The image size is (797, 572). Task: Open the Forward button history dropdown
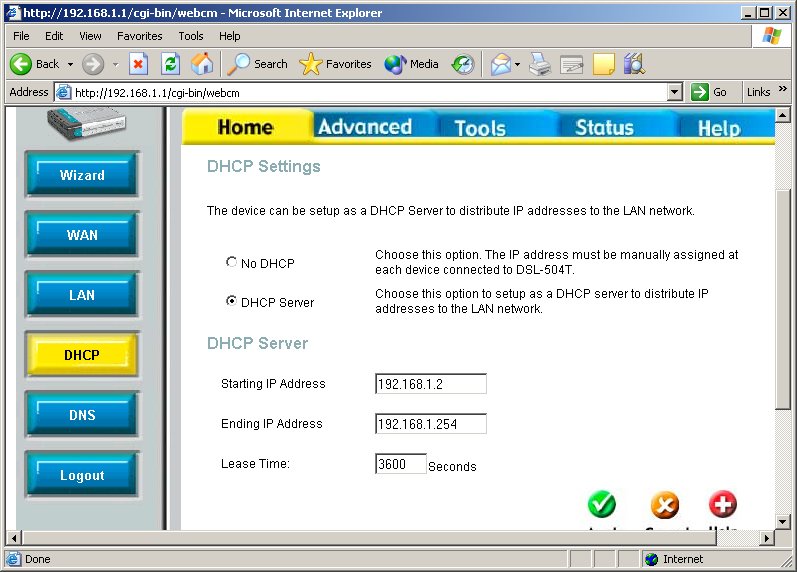click(x=115, y=65)
